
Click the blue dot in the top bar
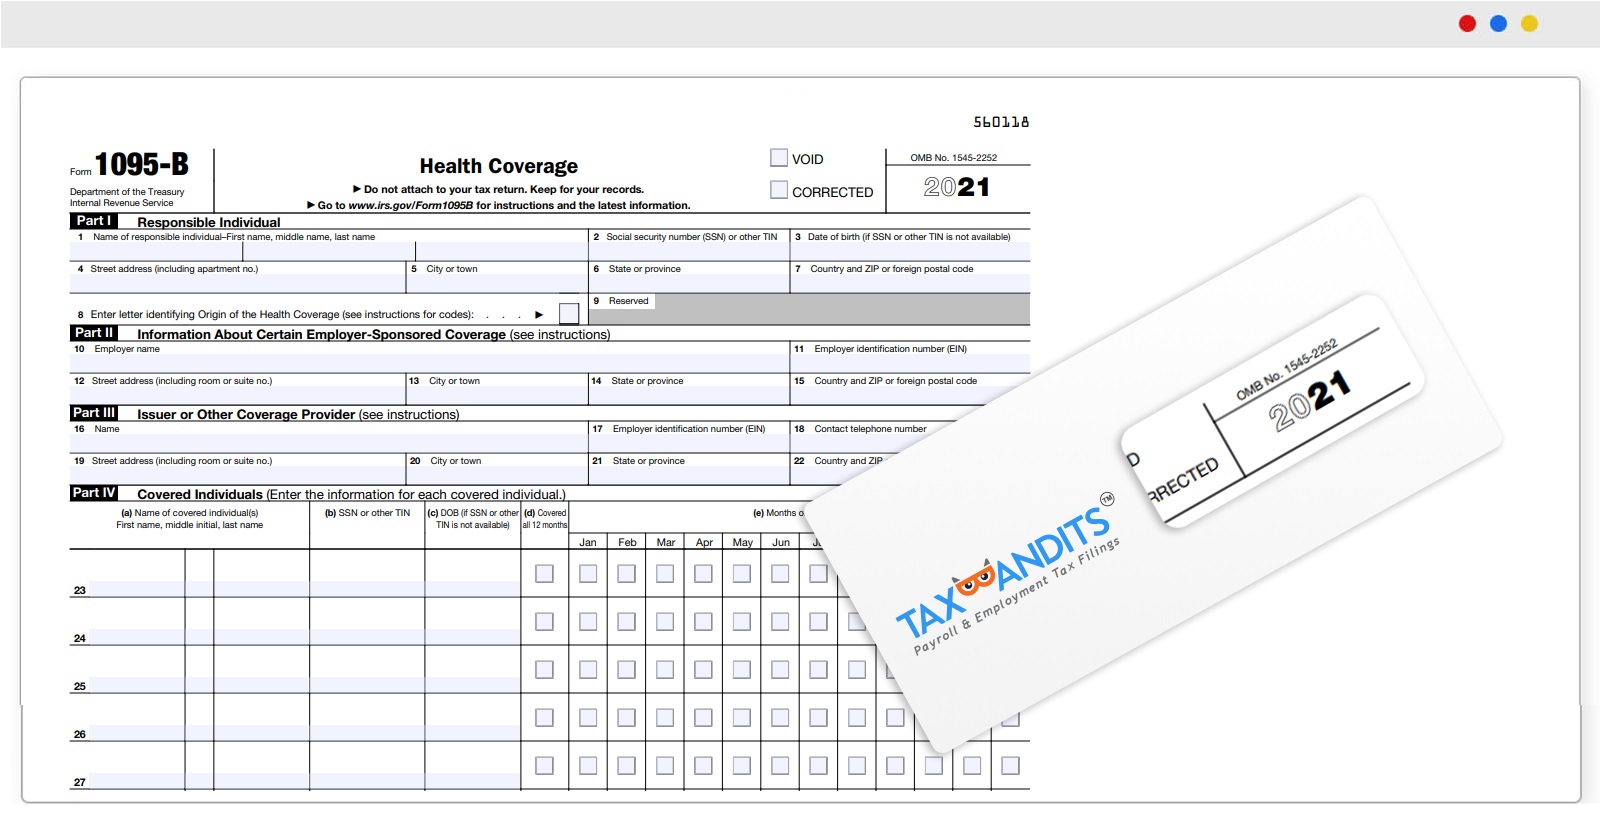[1498, 23]
